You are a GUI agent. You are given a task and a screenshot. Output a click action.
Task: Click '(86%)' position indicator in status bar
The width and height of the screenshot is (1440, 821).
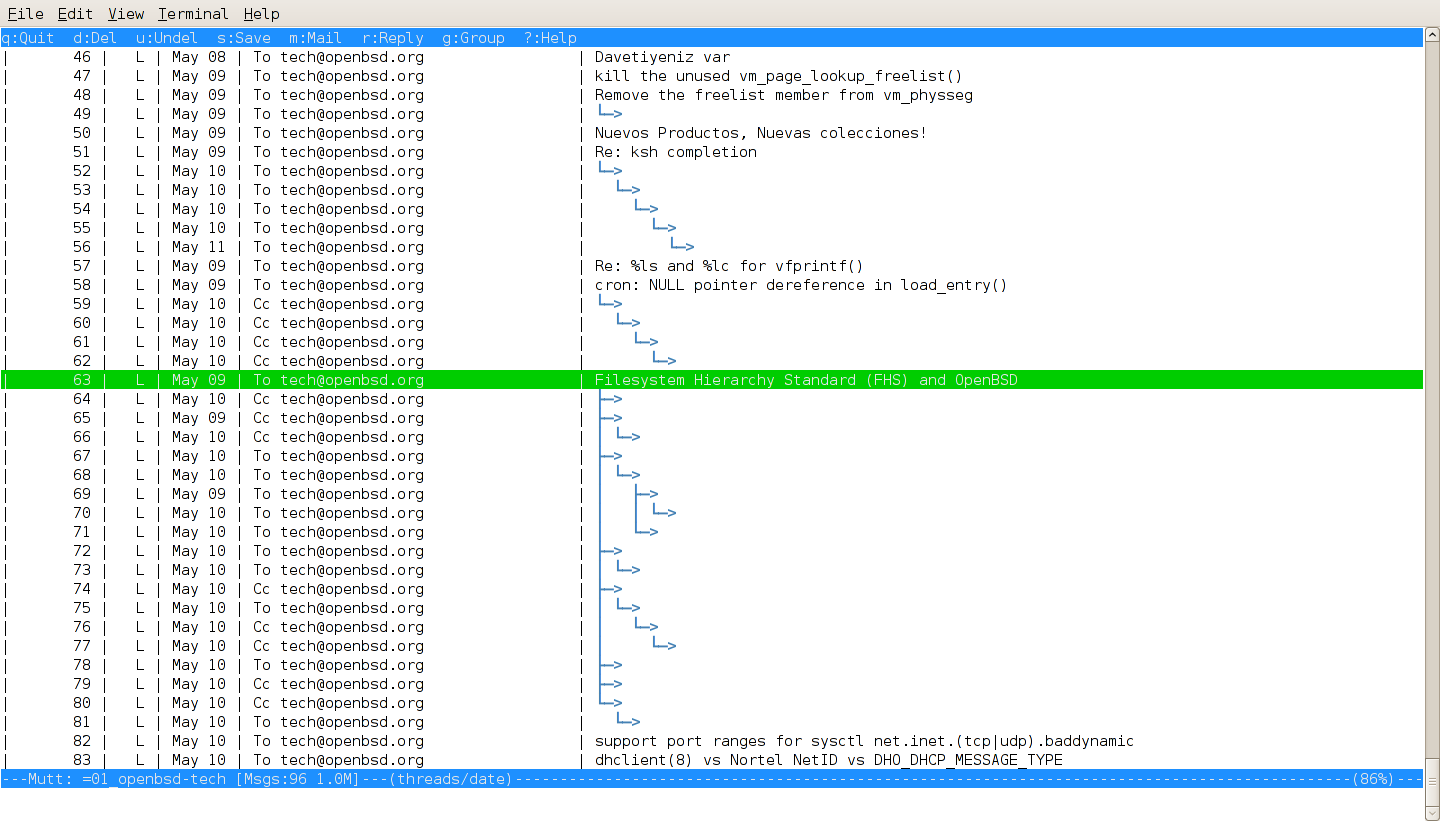[1374, 779]
